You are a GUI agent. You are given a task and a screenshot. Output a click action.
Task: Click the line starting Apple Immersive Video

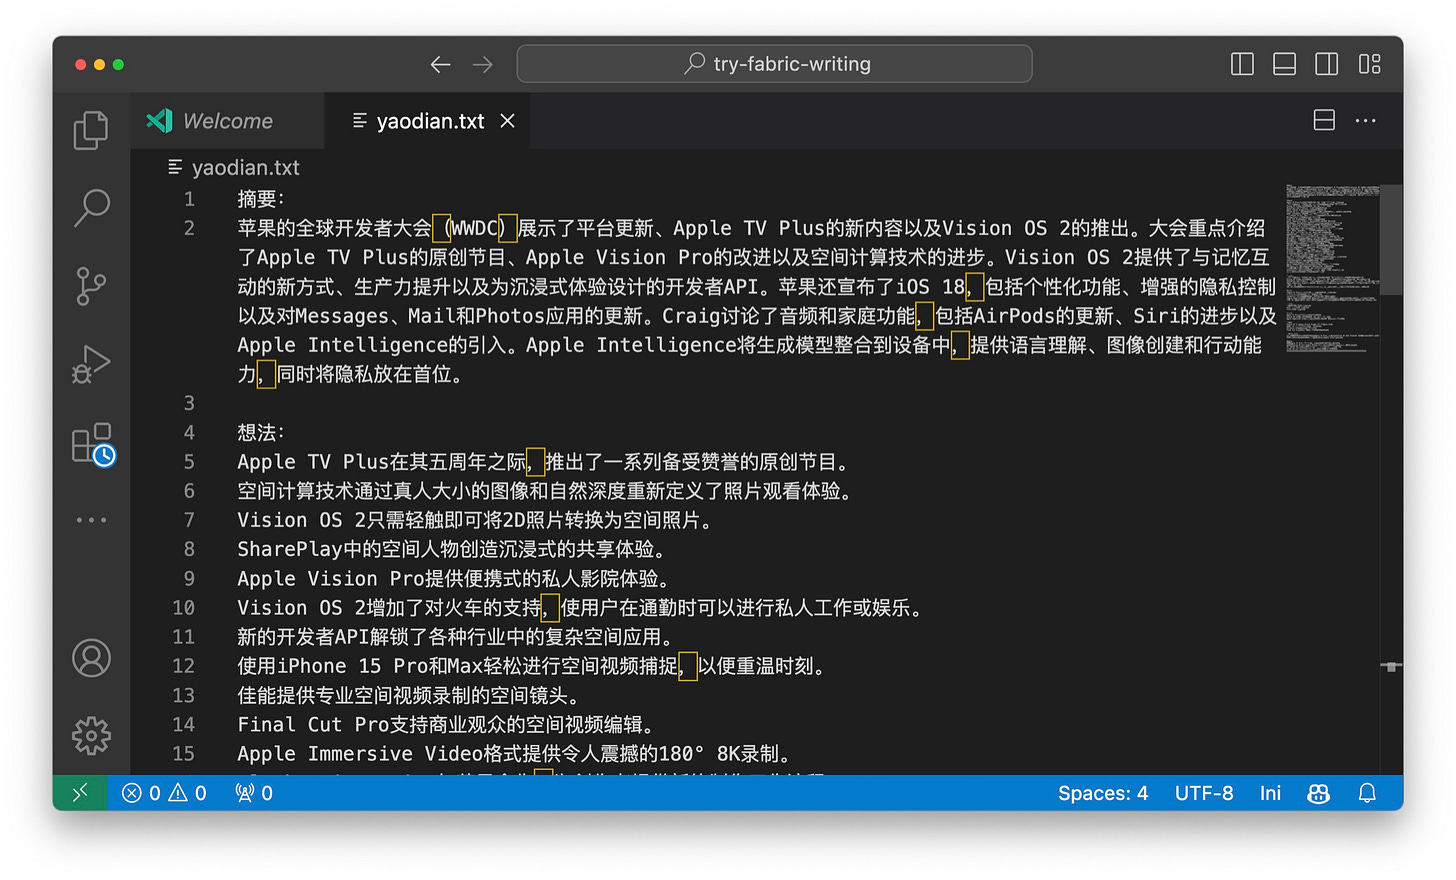tap(515, 753)
